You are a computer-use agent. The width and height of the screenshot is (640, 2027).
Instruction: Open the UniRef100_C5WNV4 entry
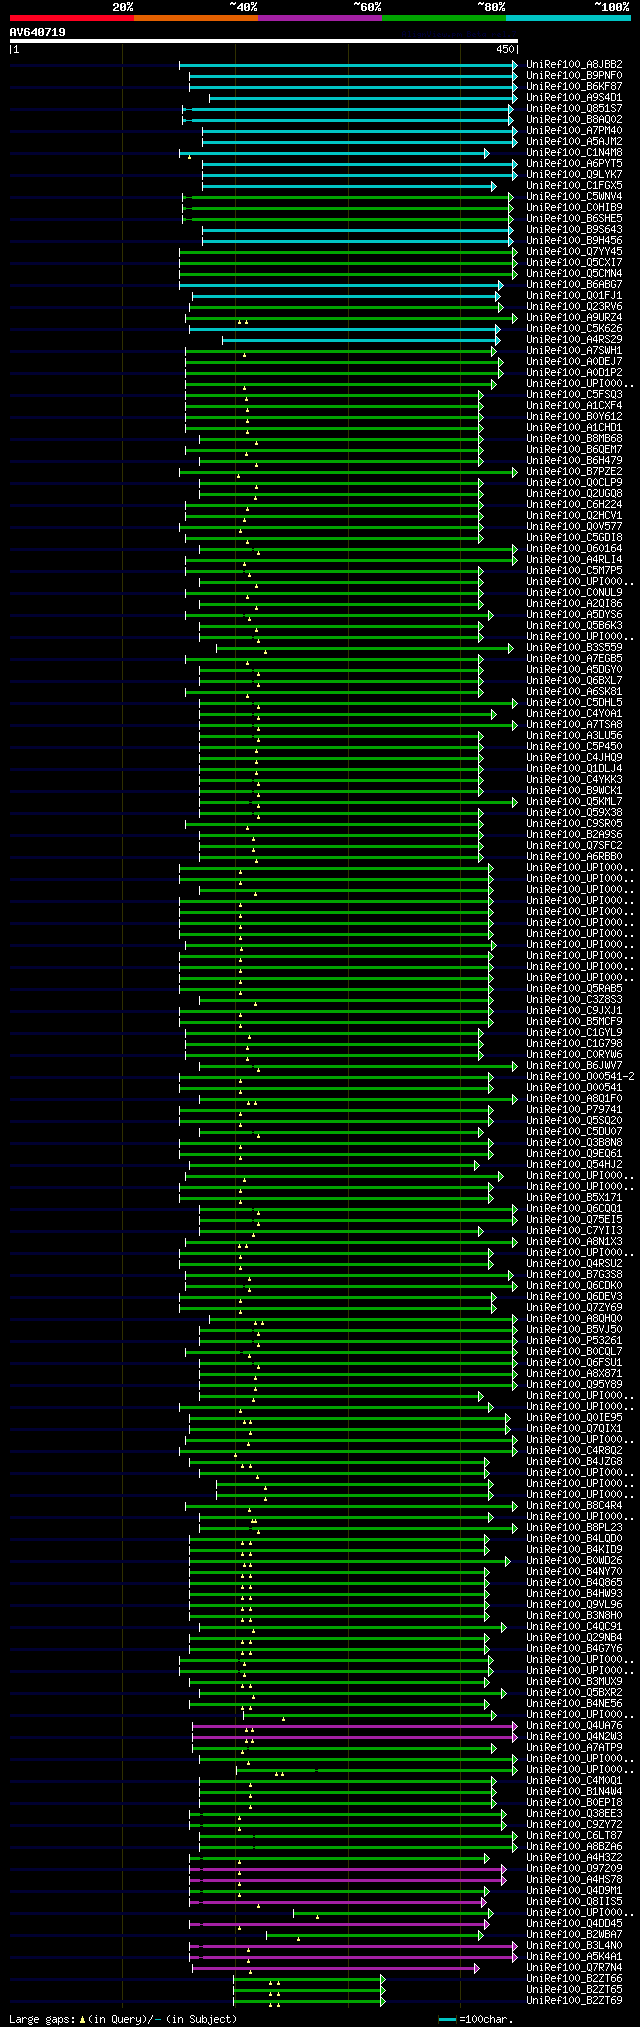574,196
